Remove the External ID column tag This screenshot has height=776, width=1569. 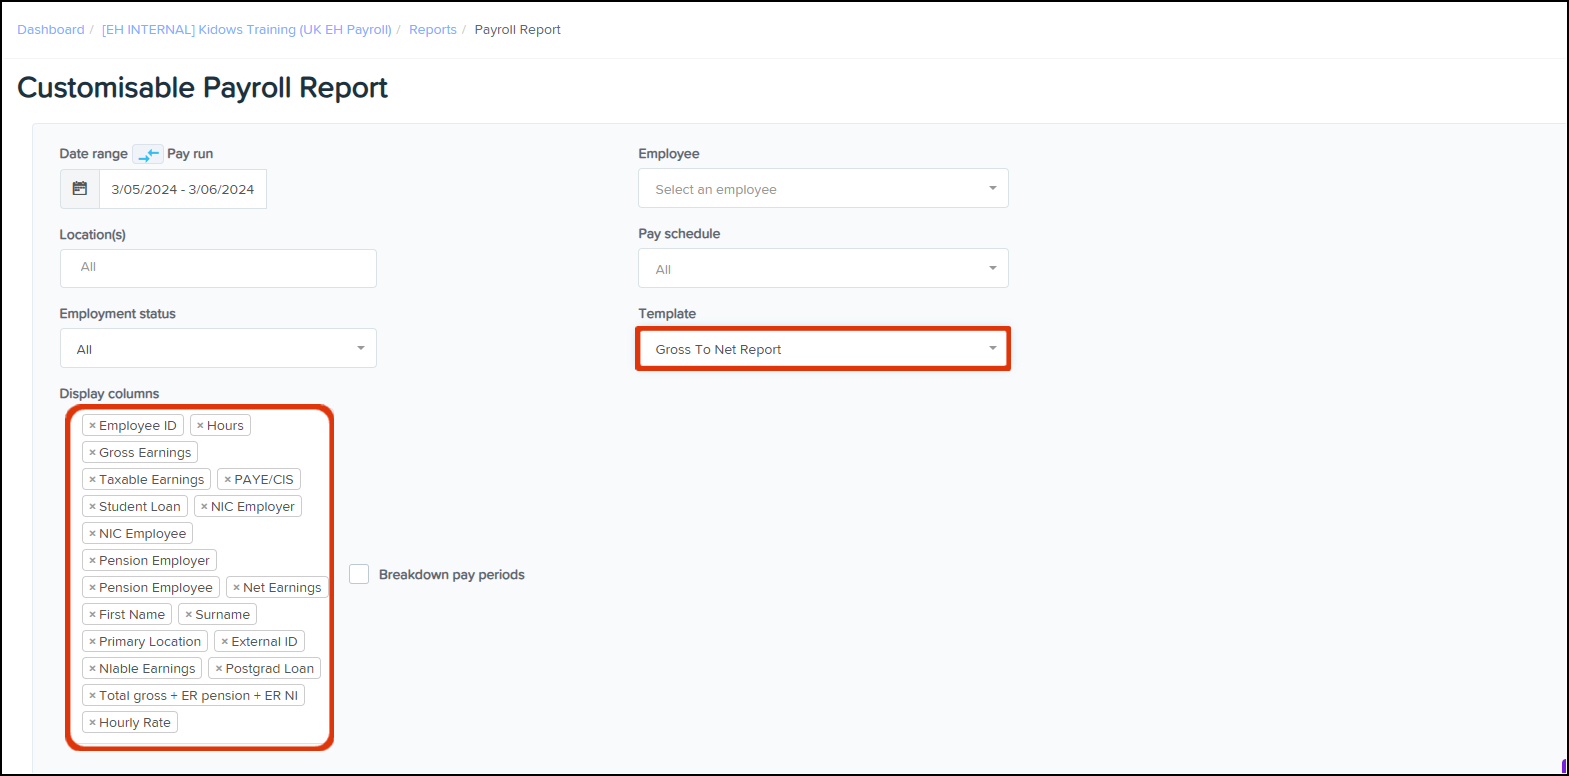pyautogui.click(x=225, y=642)
